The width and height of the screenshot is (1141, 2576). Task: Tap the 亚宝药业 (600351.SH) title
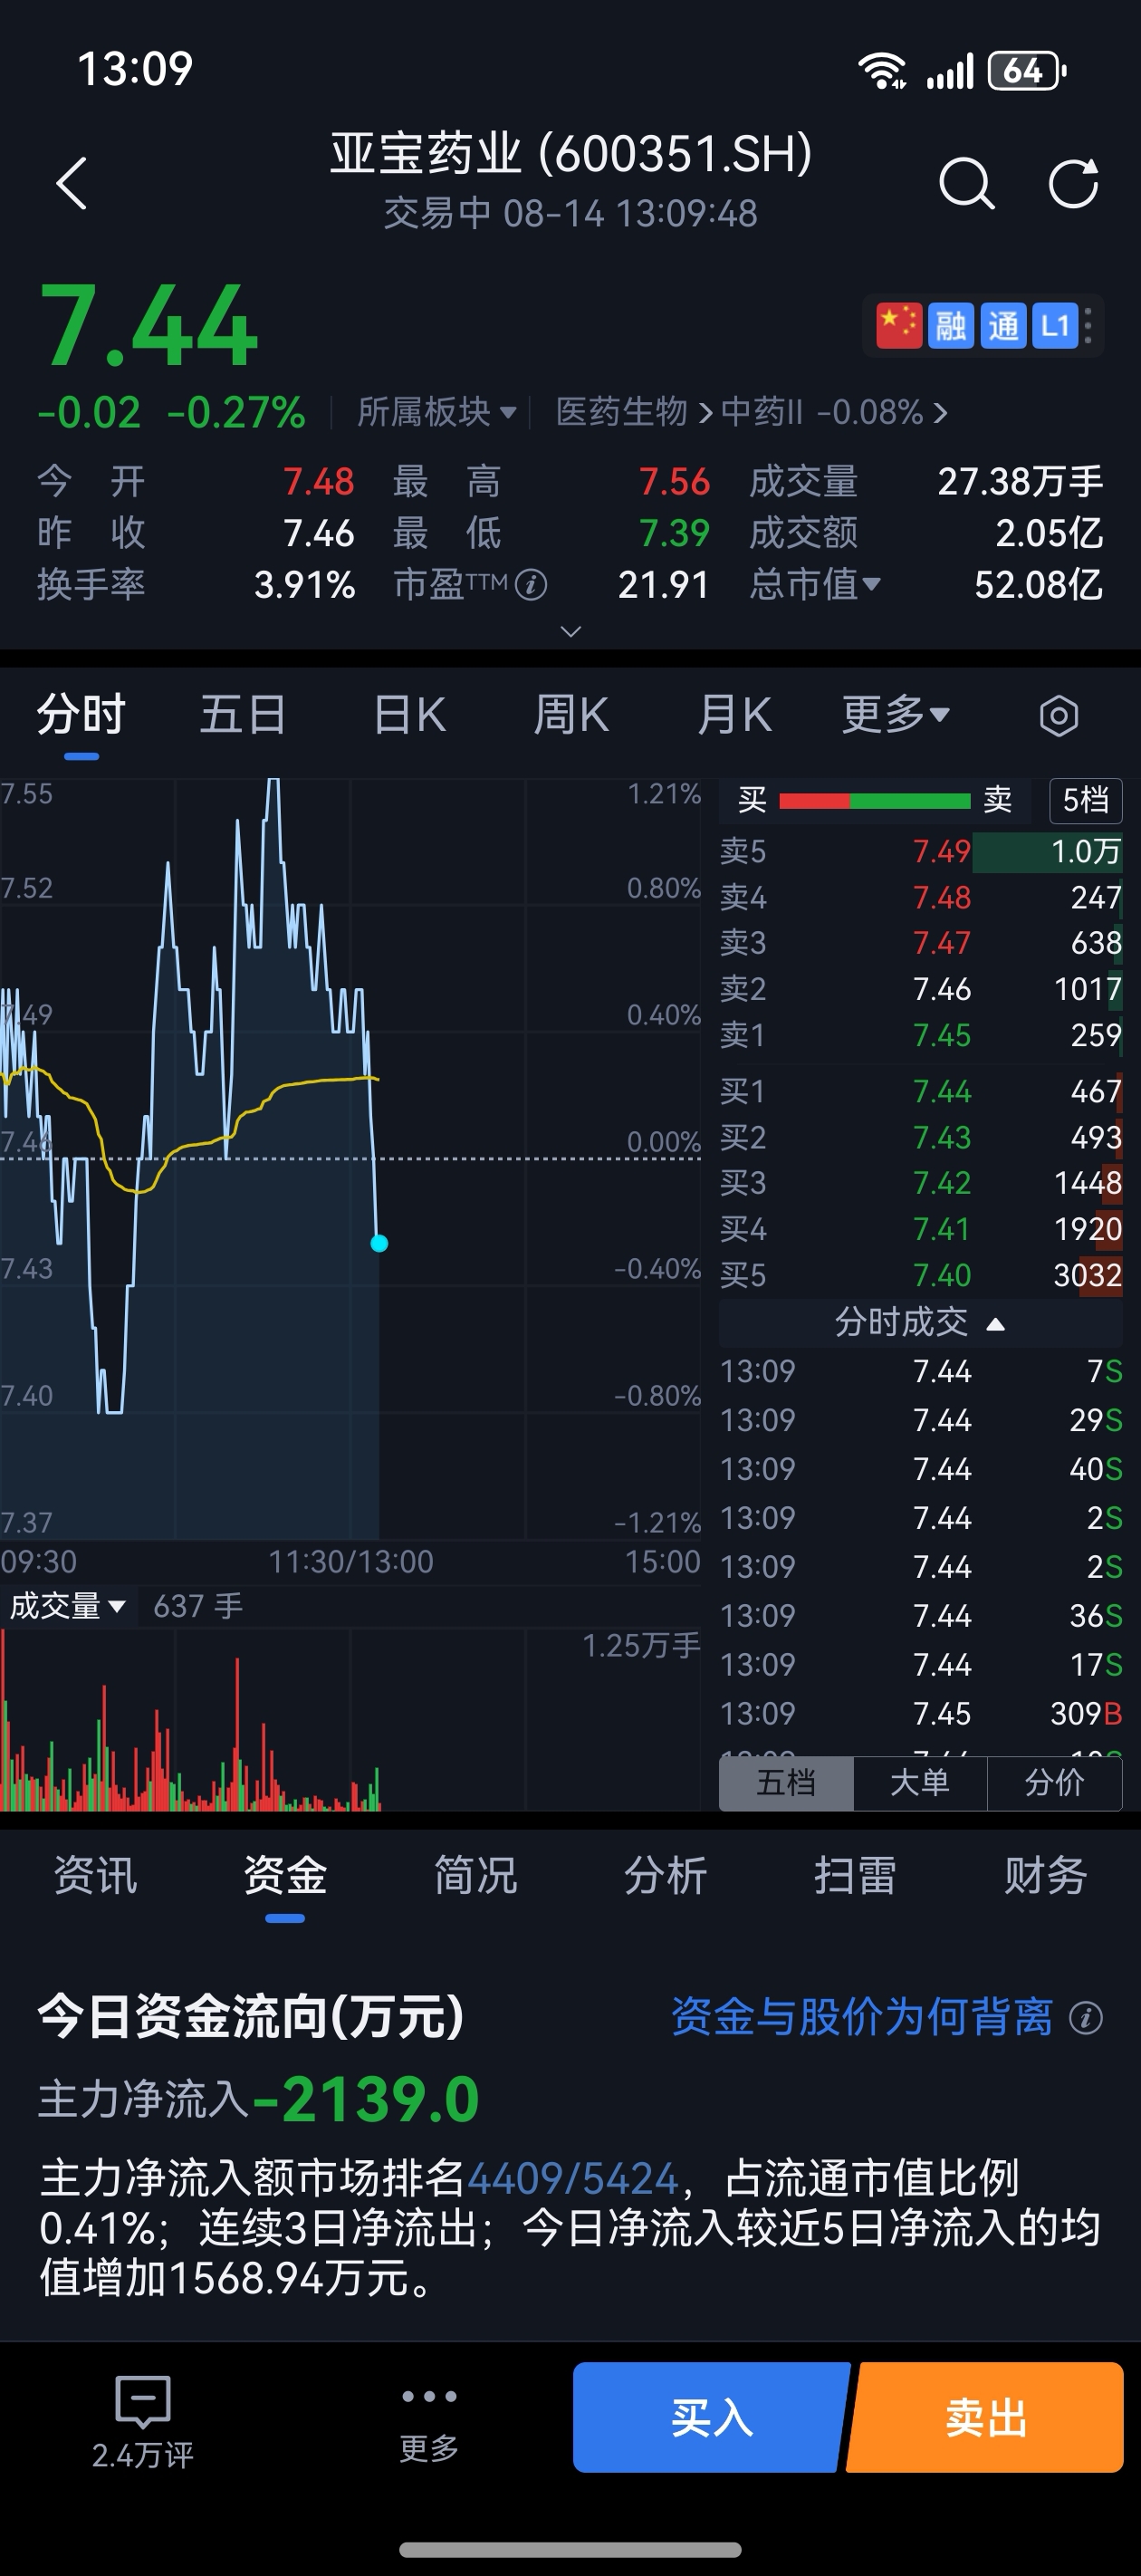pyautogui.click(x=571, y=154)
